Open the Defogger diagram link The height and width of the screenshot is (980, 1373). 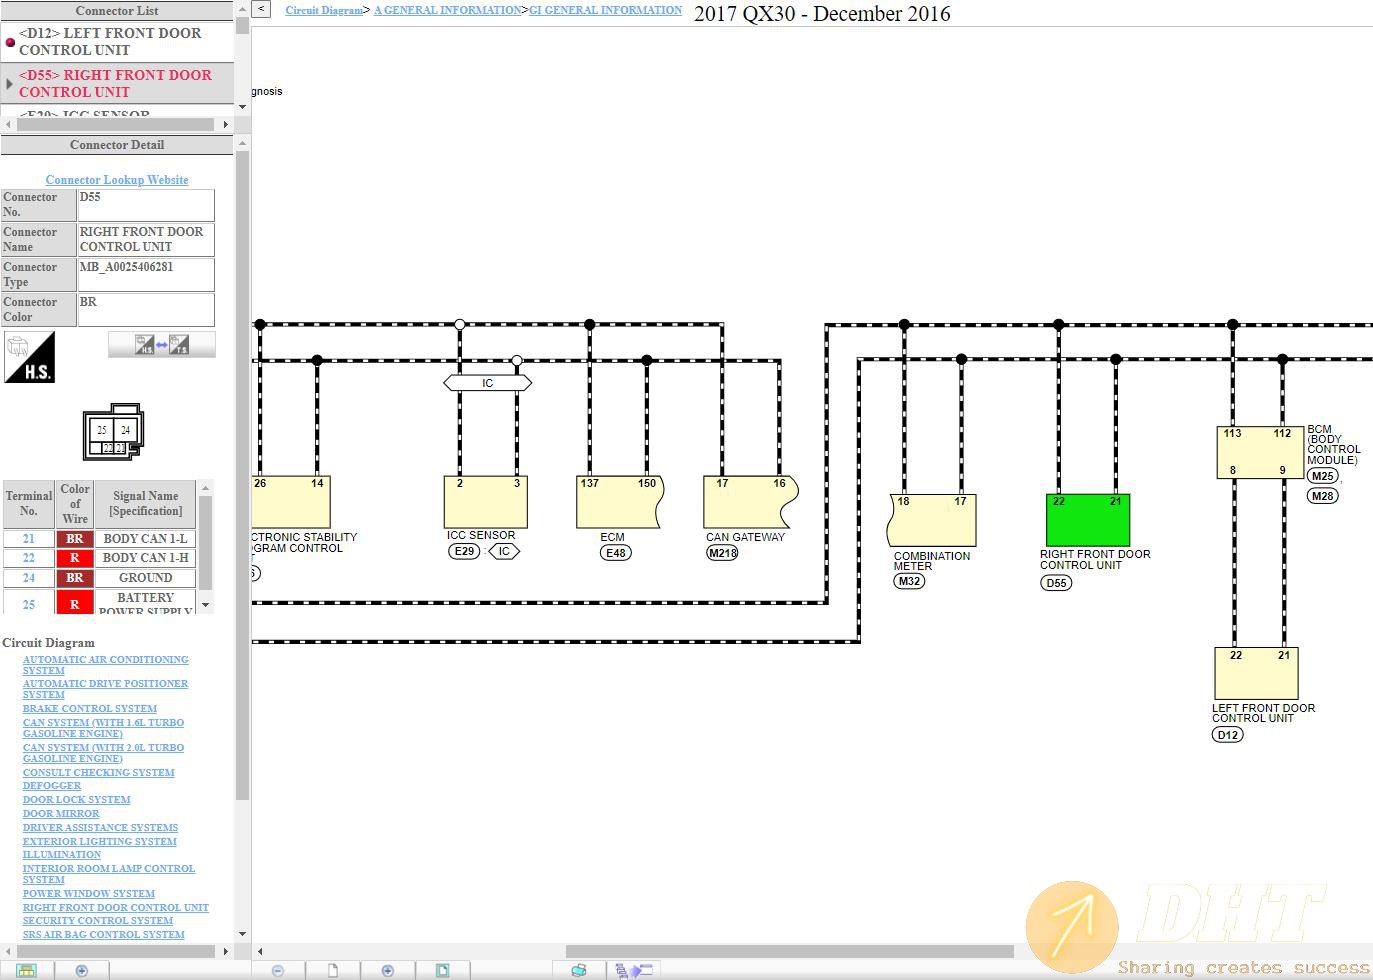pyautogui.click(x=52, y=786)
